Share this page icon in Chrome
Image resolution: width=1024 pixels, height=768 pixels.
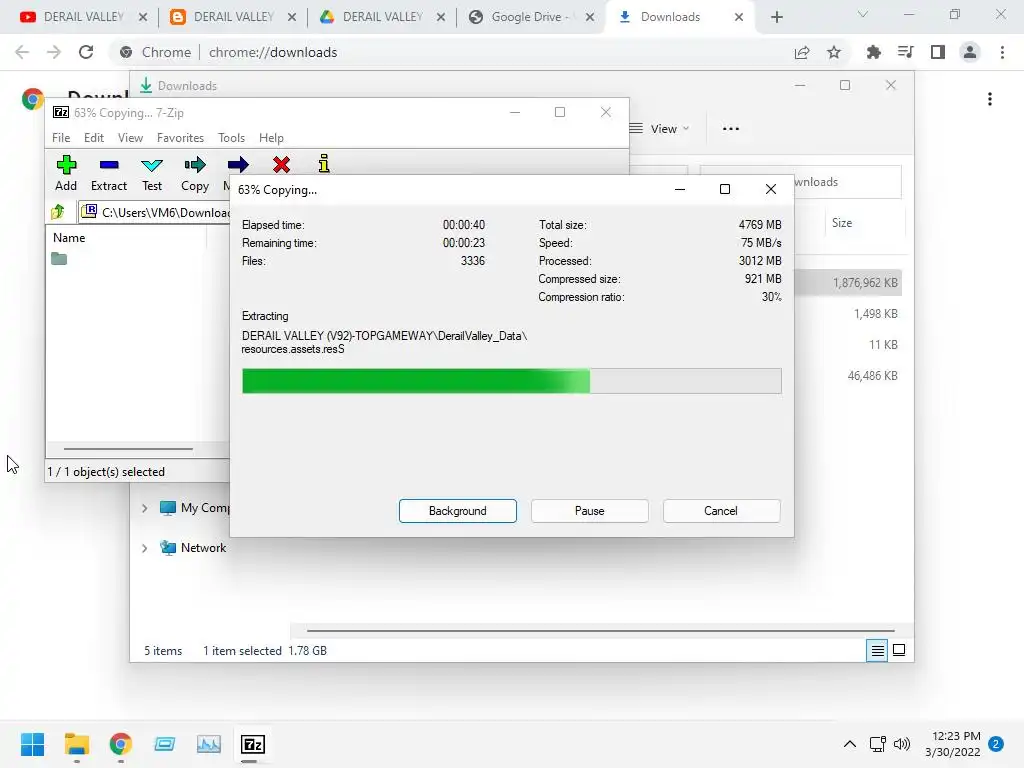[802, 52]
